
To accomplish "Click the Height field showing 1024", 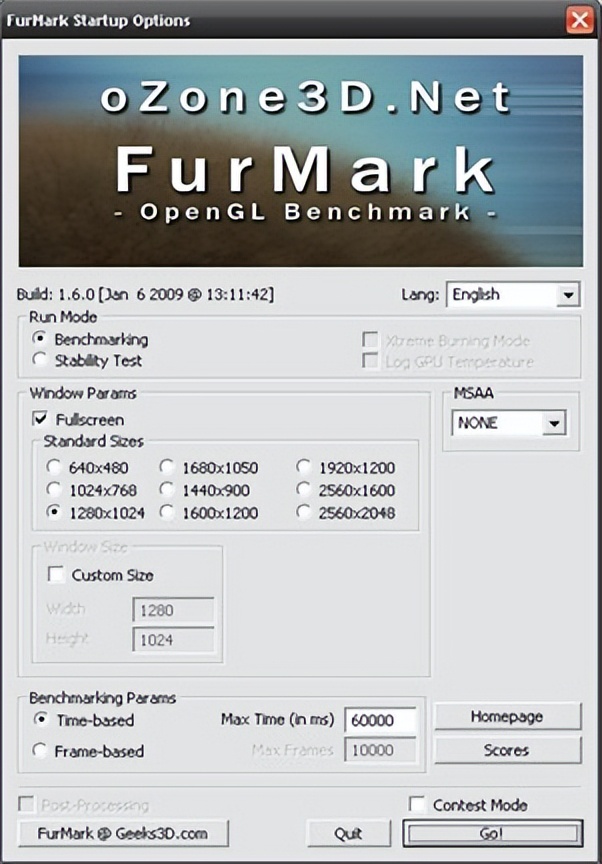I will [x=173, y=640].
